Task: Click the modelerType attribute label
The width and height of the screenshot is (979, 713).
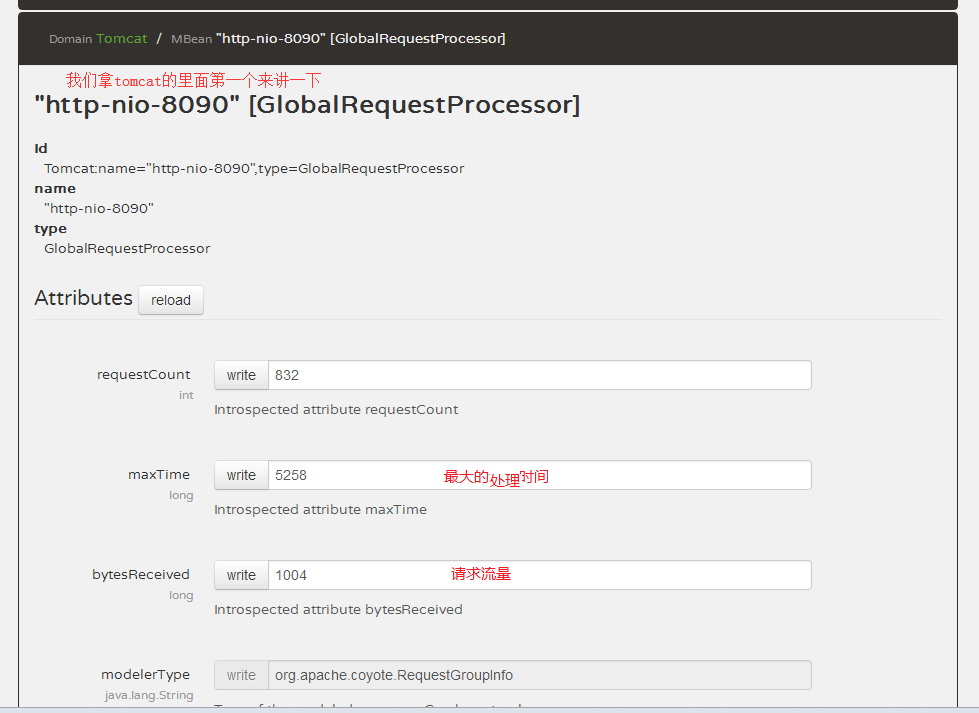Action: pyautogui.click(x=145, y=674)
